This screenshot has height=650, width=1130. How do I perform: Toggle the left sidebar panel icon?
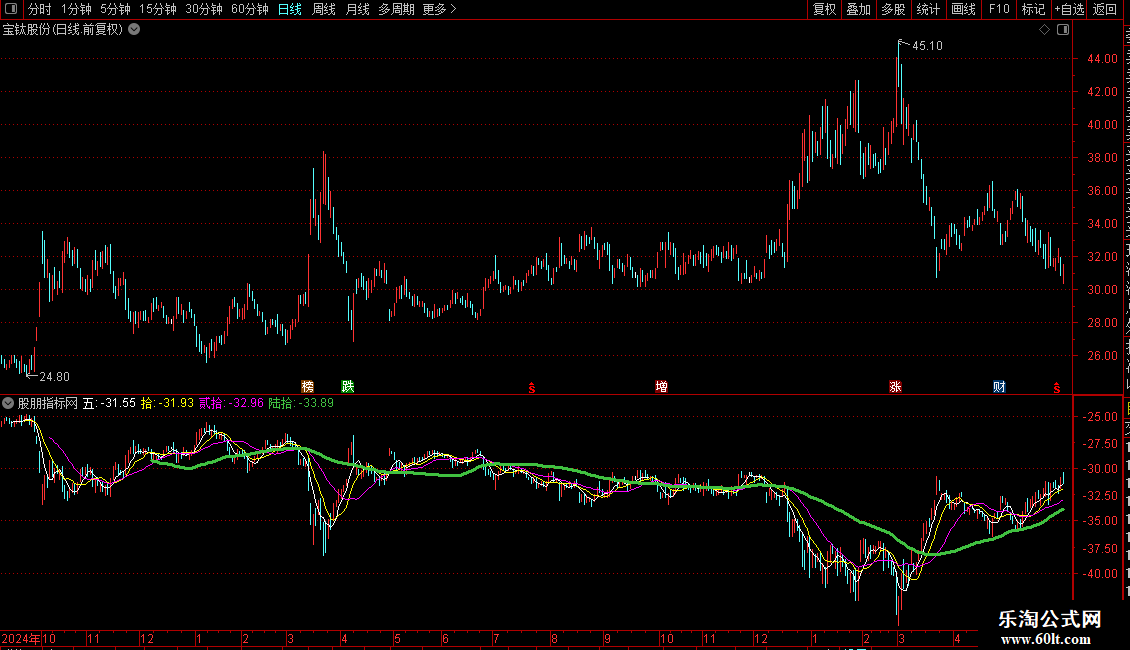[11, 9]
